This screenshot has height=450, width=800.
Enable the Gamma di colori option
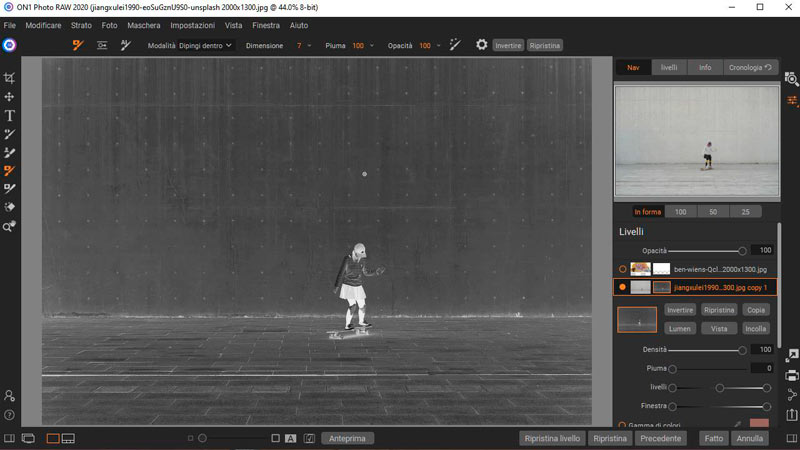pyautogui.click(x=622, y=425)
